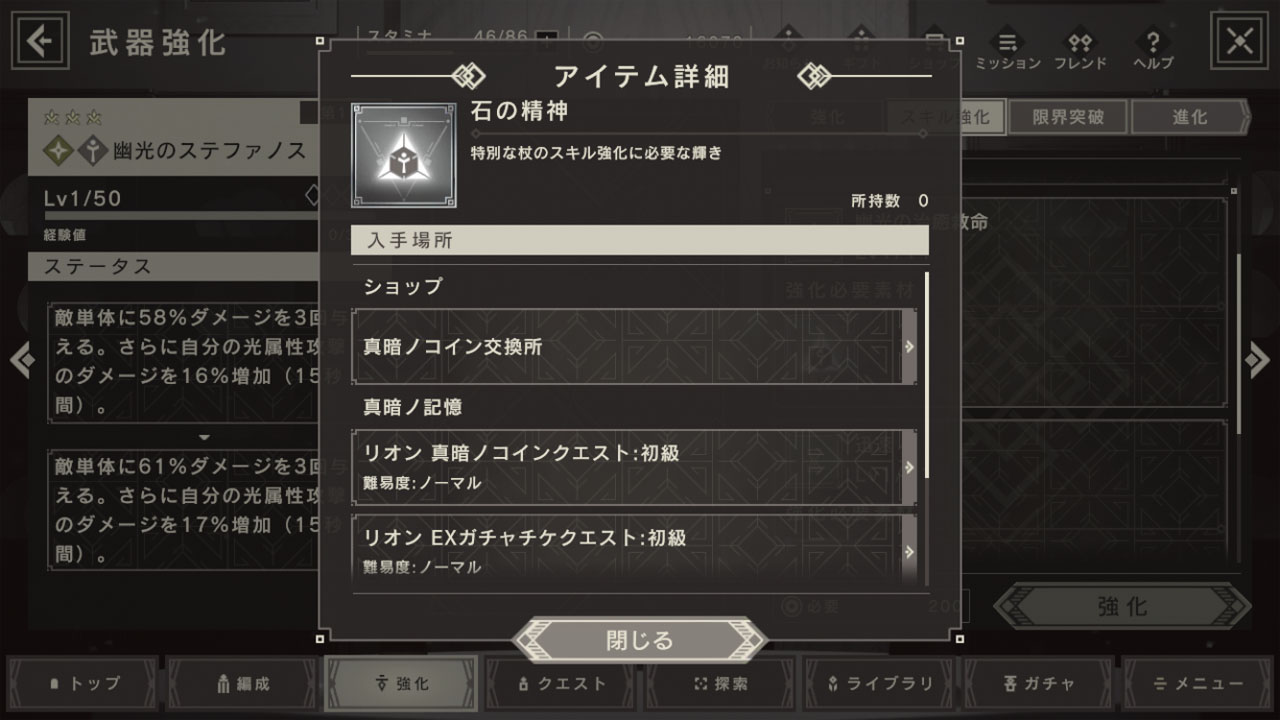Click the 石の精神 item thumbnail
1280x720 pixels.
pos(404,156)
